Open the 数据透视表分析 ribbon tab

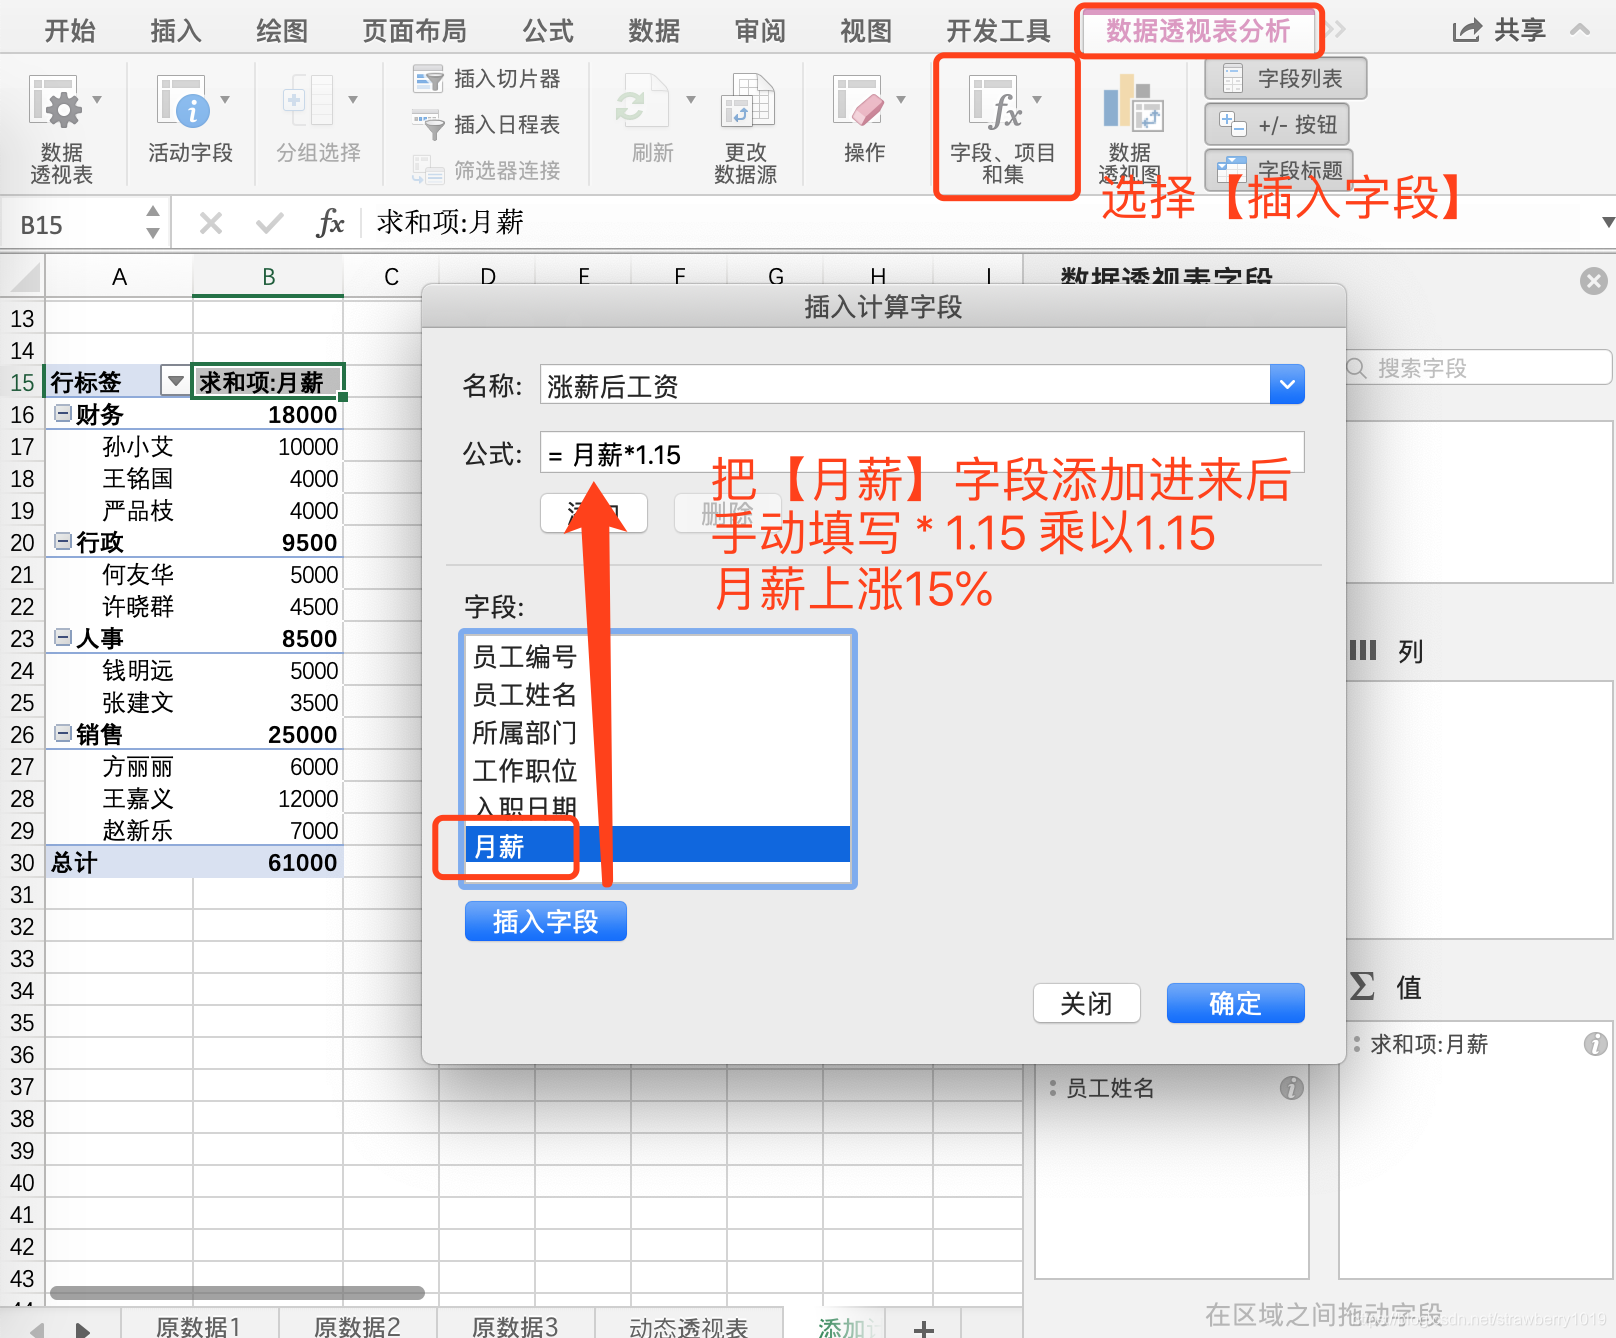pos(1198,31)
